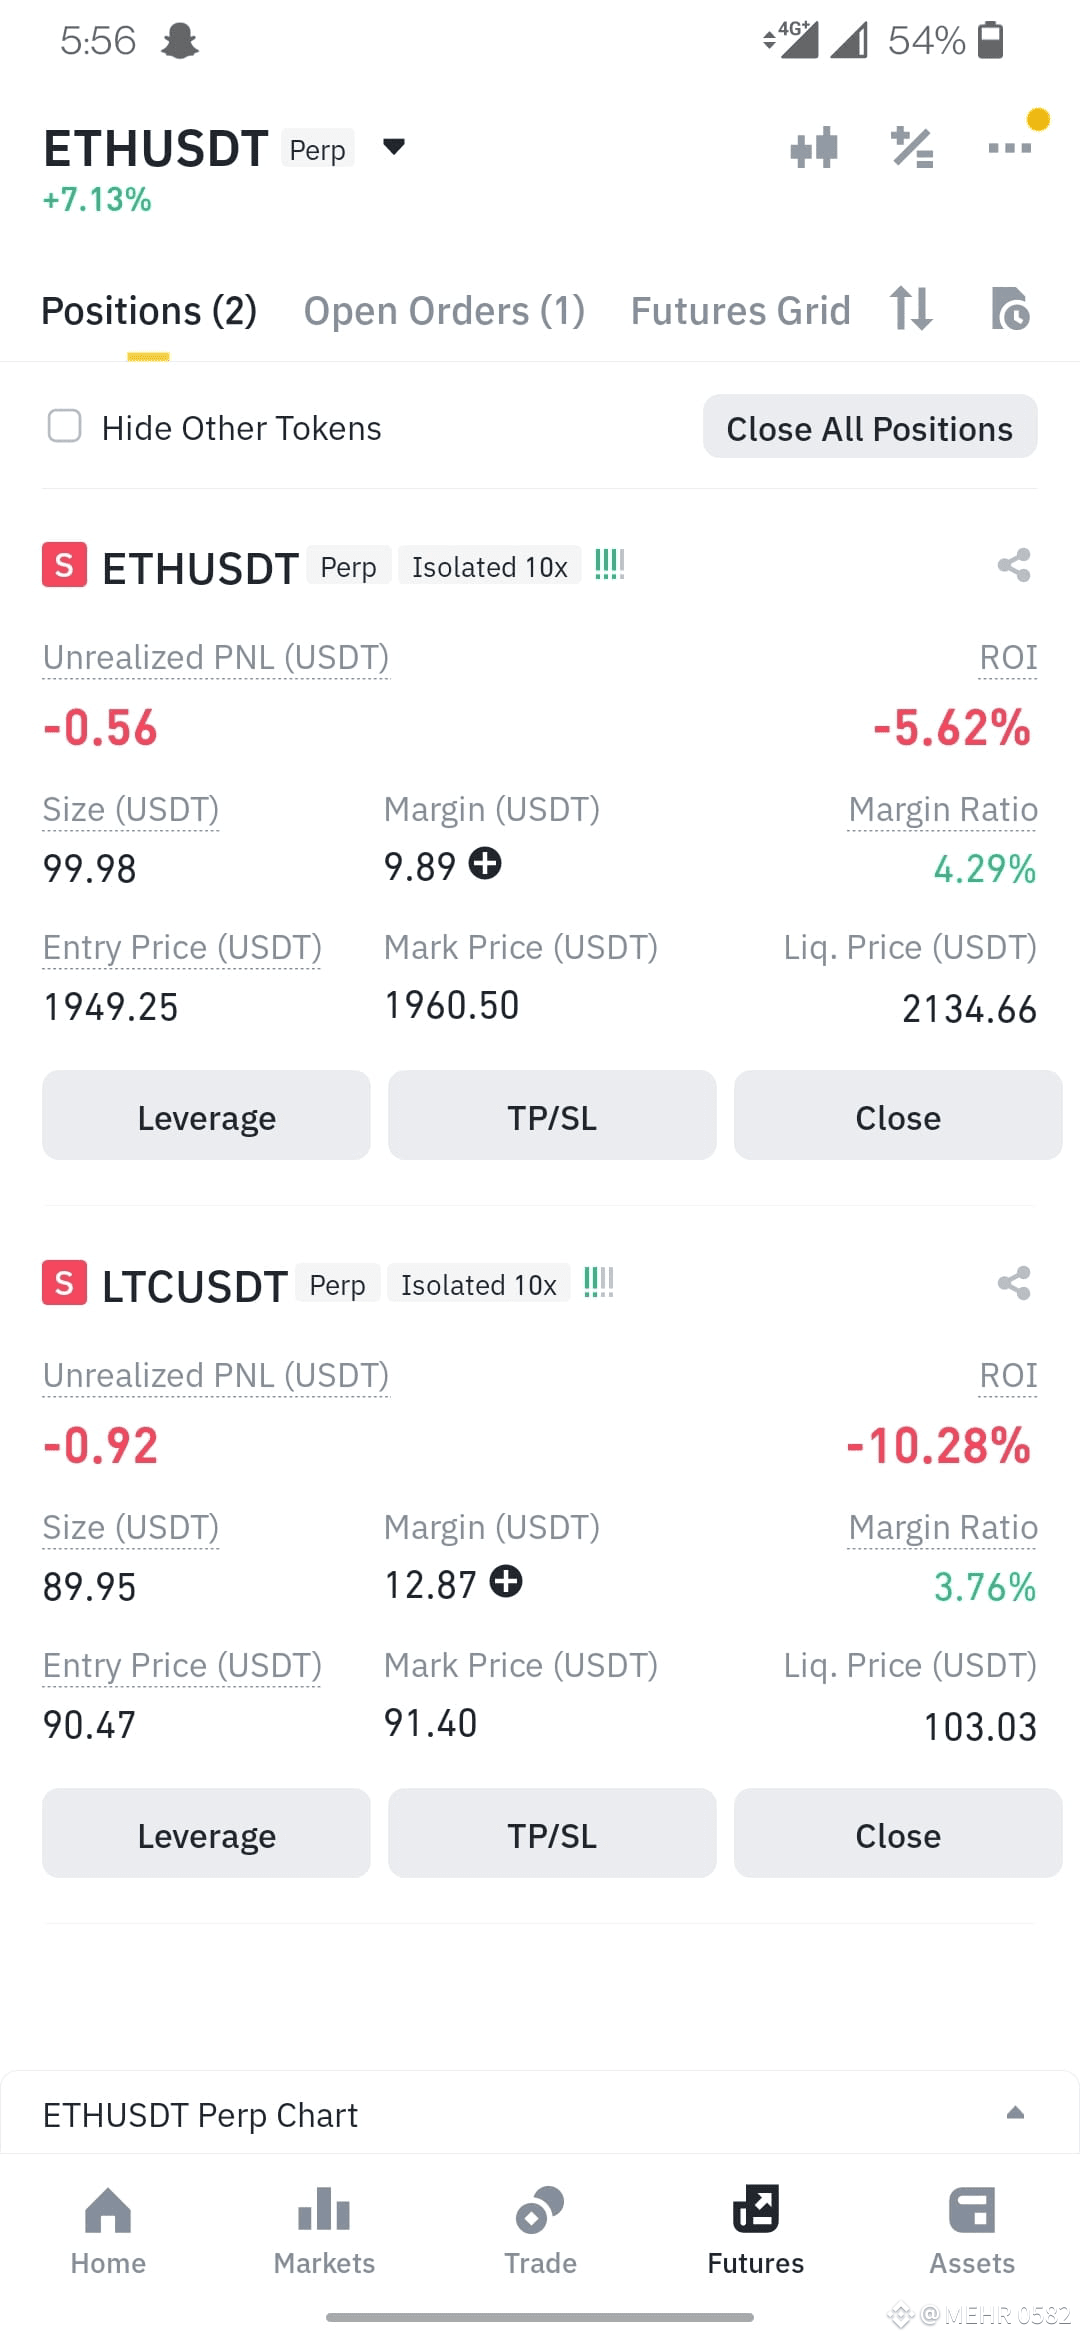1080x2340 pixels.
Task: Toggle Hide Other Tokens checkbox
Action: tap(65, 426)
